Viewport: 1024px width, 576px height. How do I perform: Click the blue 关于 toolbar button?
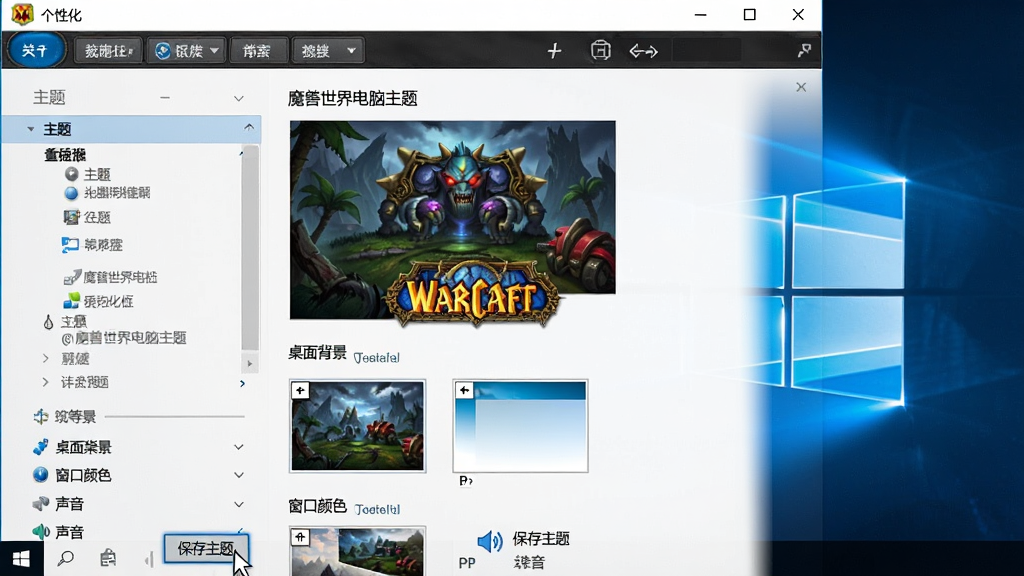tap(35, 50)
